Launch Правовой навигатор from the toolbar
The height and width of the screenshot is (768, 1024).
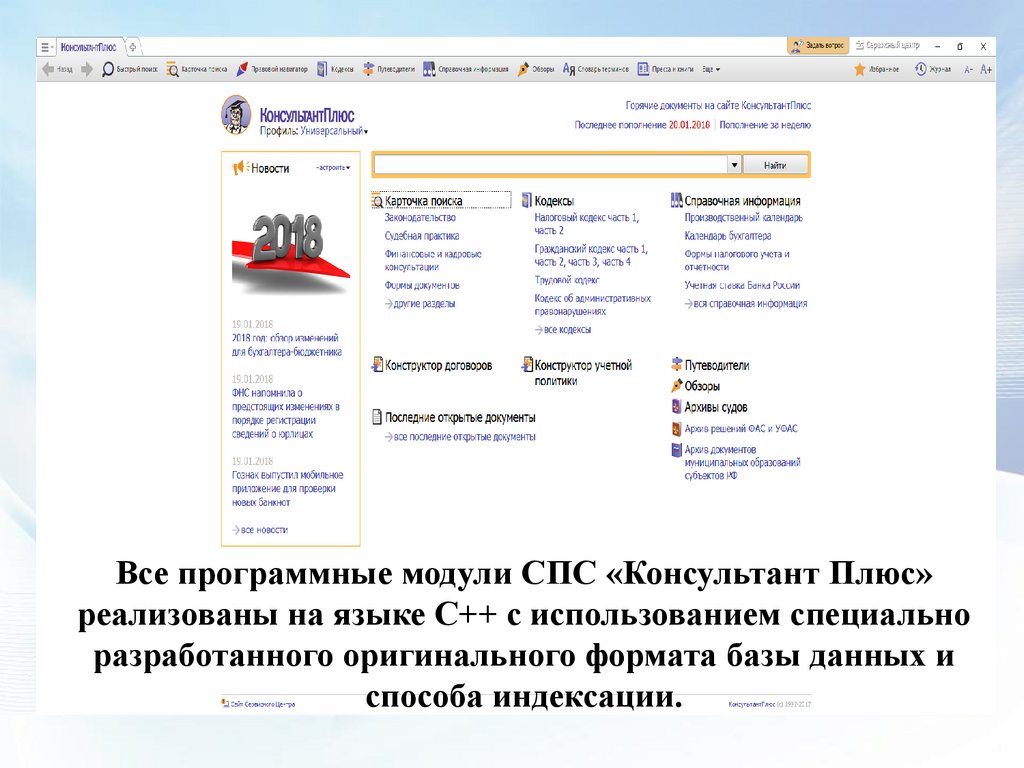coord(272,69)
